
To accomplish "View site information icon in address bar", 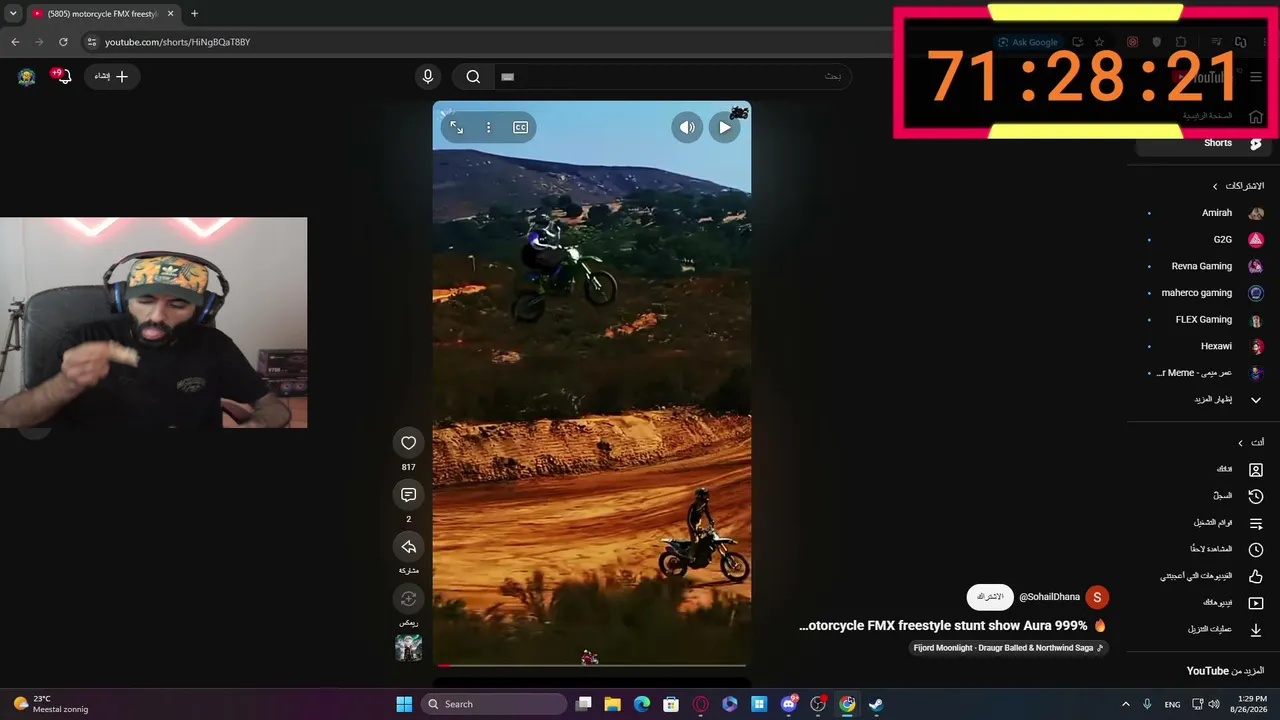I will coord(92,42).
